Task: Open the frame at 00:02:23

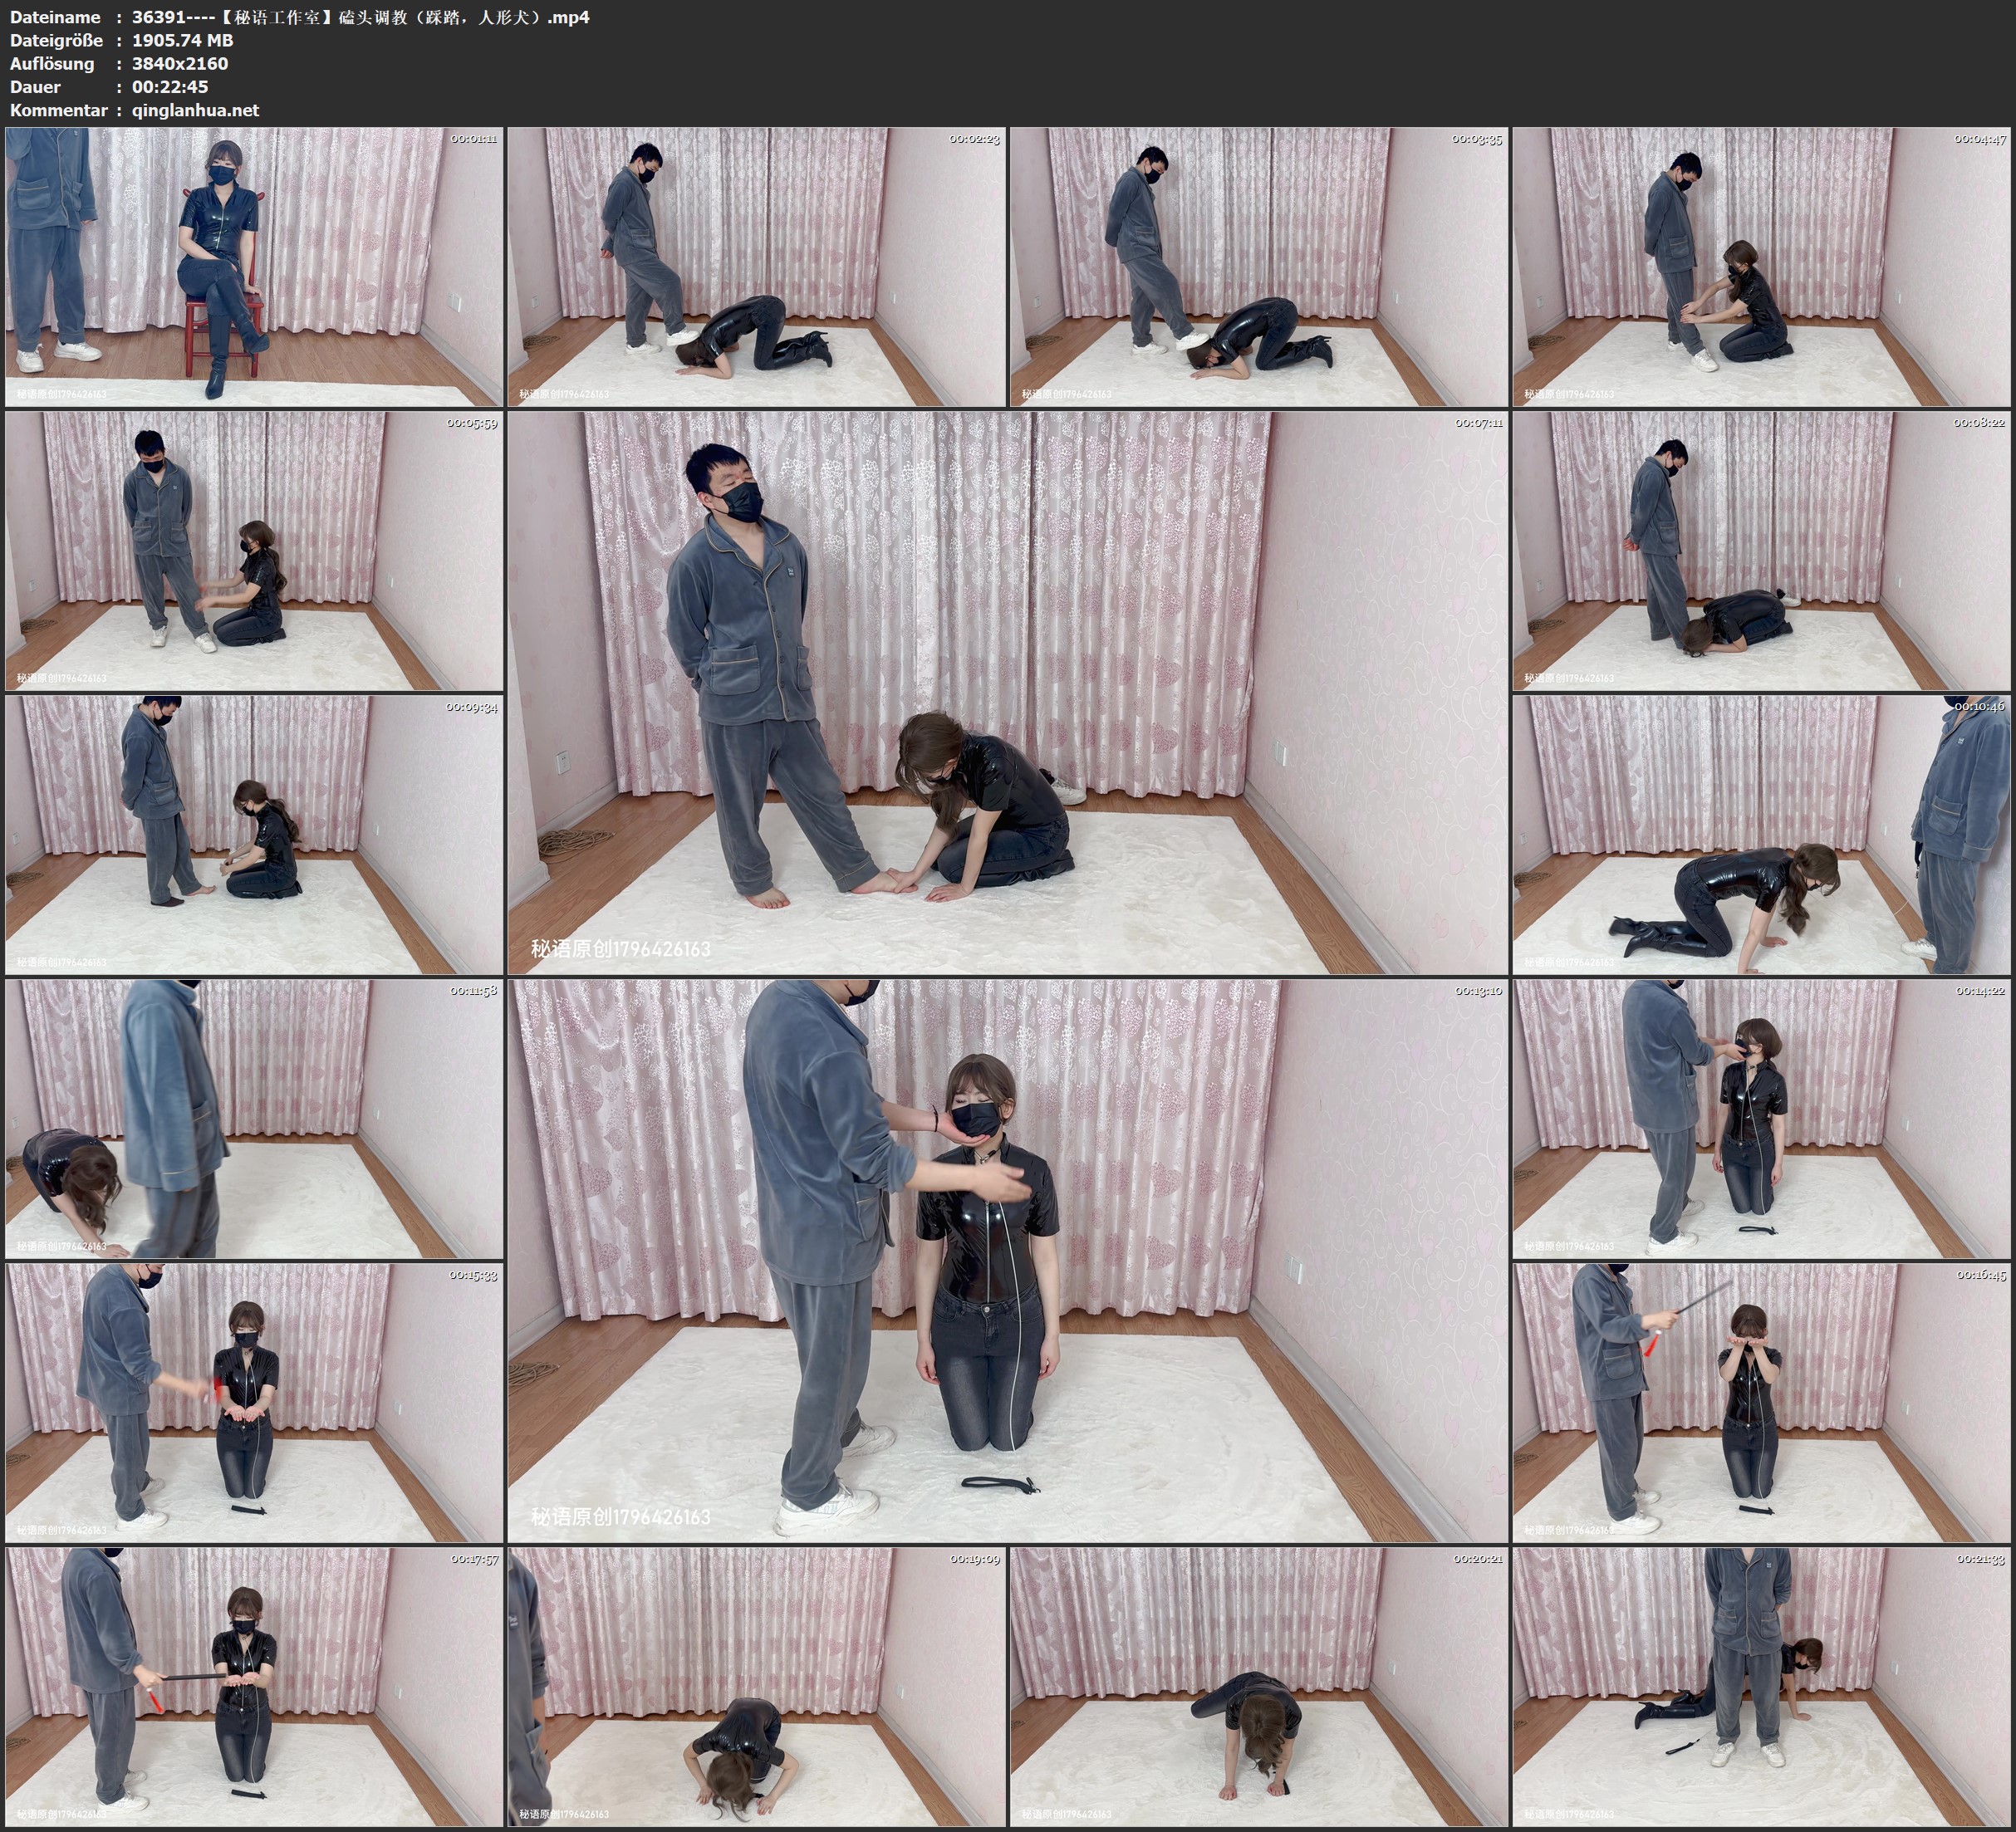Action: tap(756, 266)
